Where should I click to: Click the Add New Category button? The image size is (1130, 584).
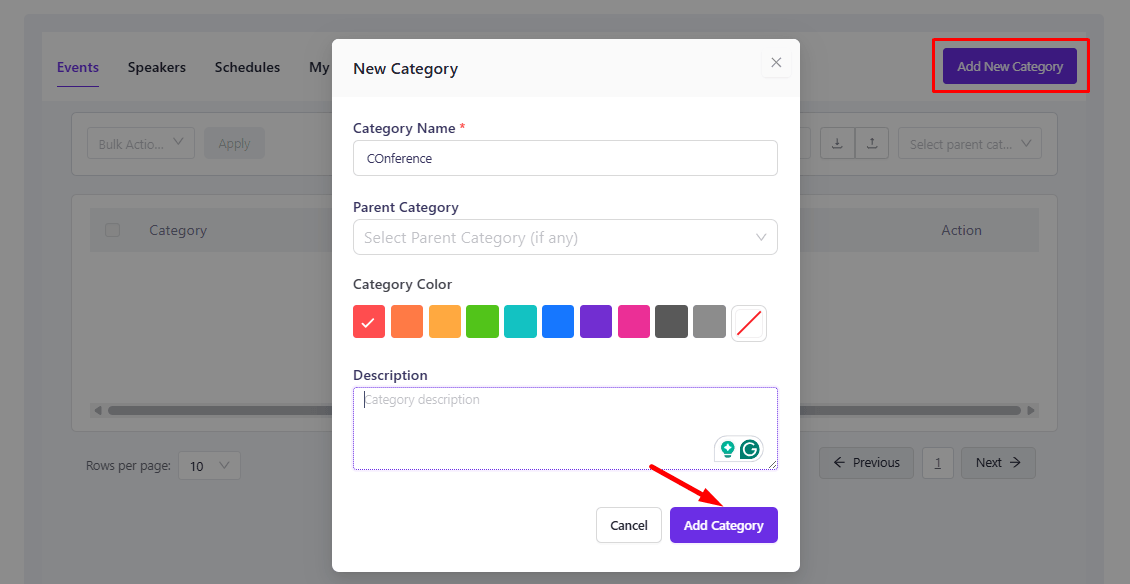[x=1010, y=67]
